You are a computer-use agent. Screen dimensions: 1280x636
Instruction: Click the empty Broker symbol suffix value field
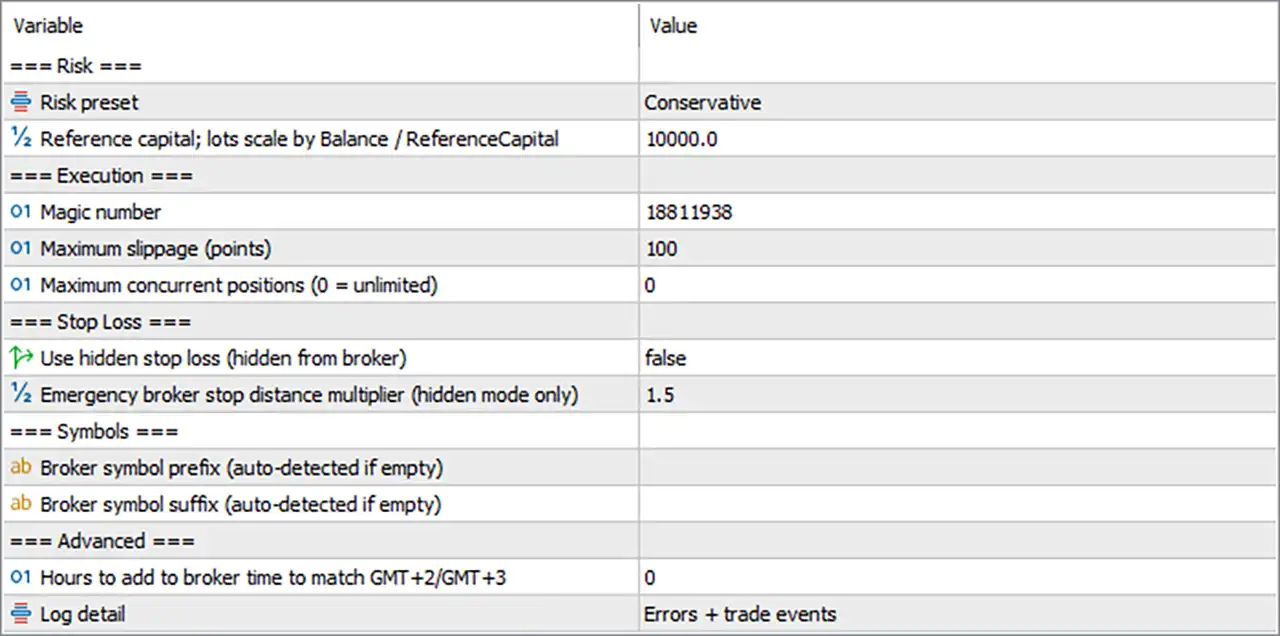pos(958,504)
